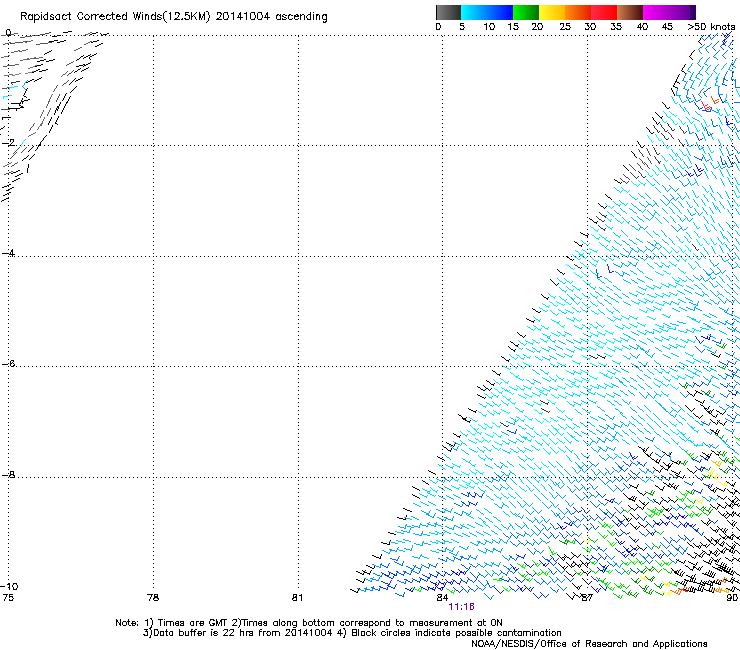Click the '>50 knots' legend label
The image size is (740, 650).
[711, 27]
